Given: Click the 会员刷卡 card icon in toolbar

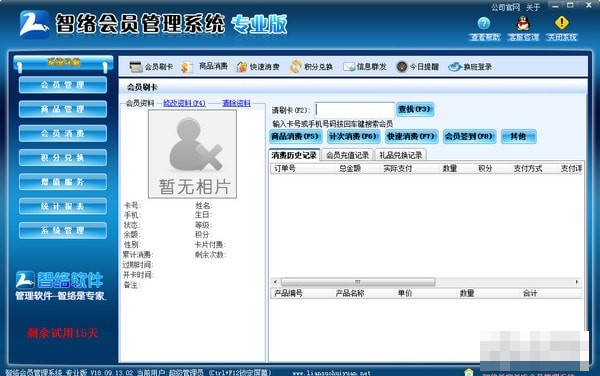Looking at the screenshot, I should 136,67.
